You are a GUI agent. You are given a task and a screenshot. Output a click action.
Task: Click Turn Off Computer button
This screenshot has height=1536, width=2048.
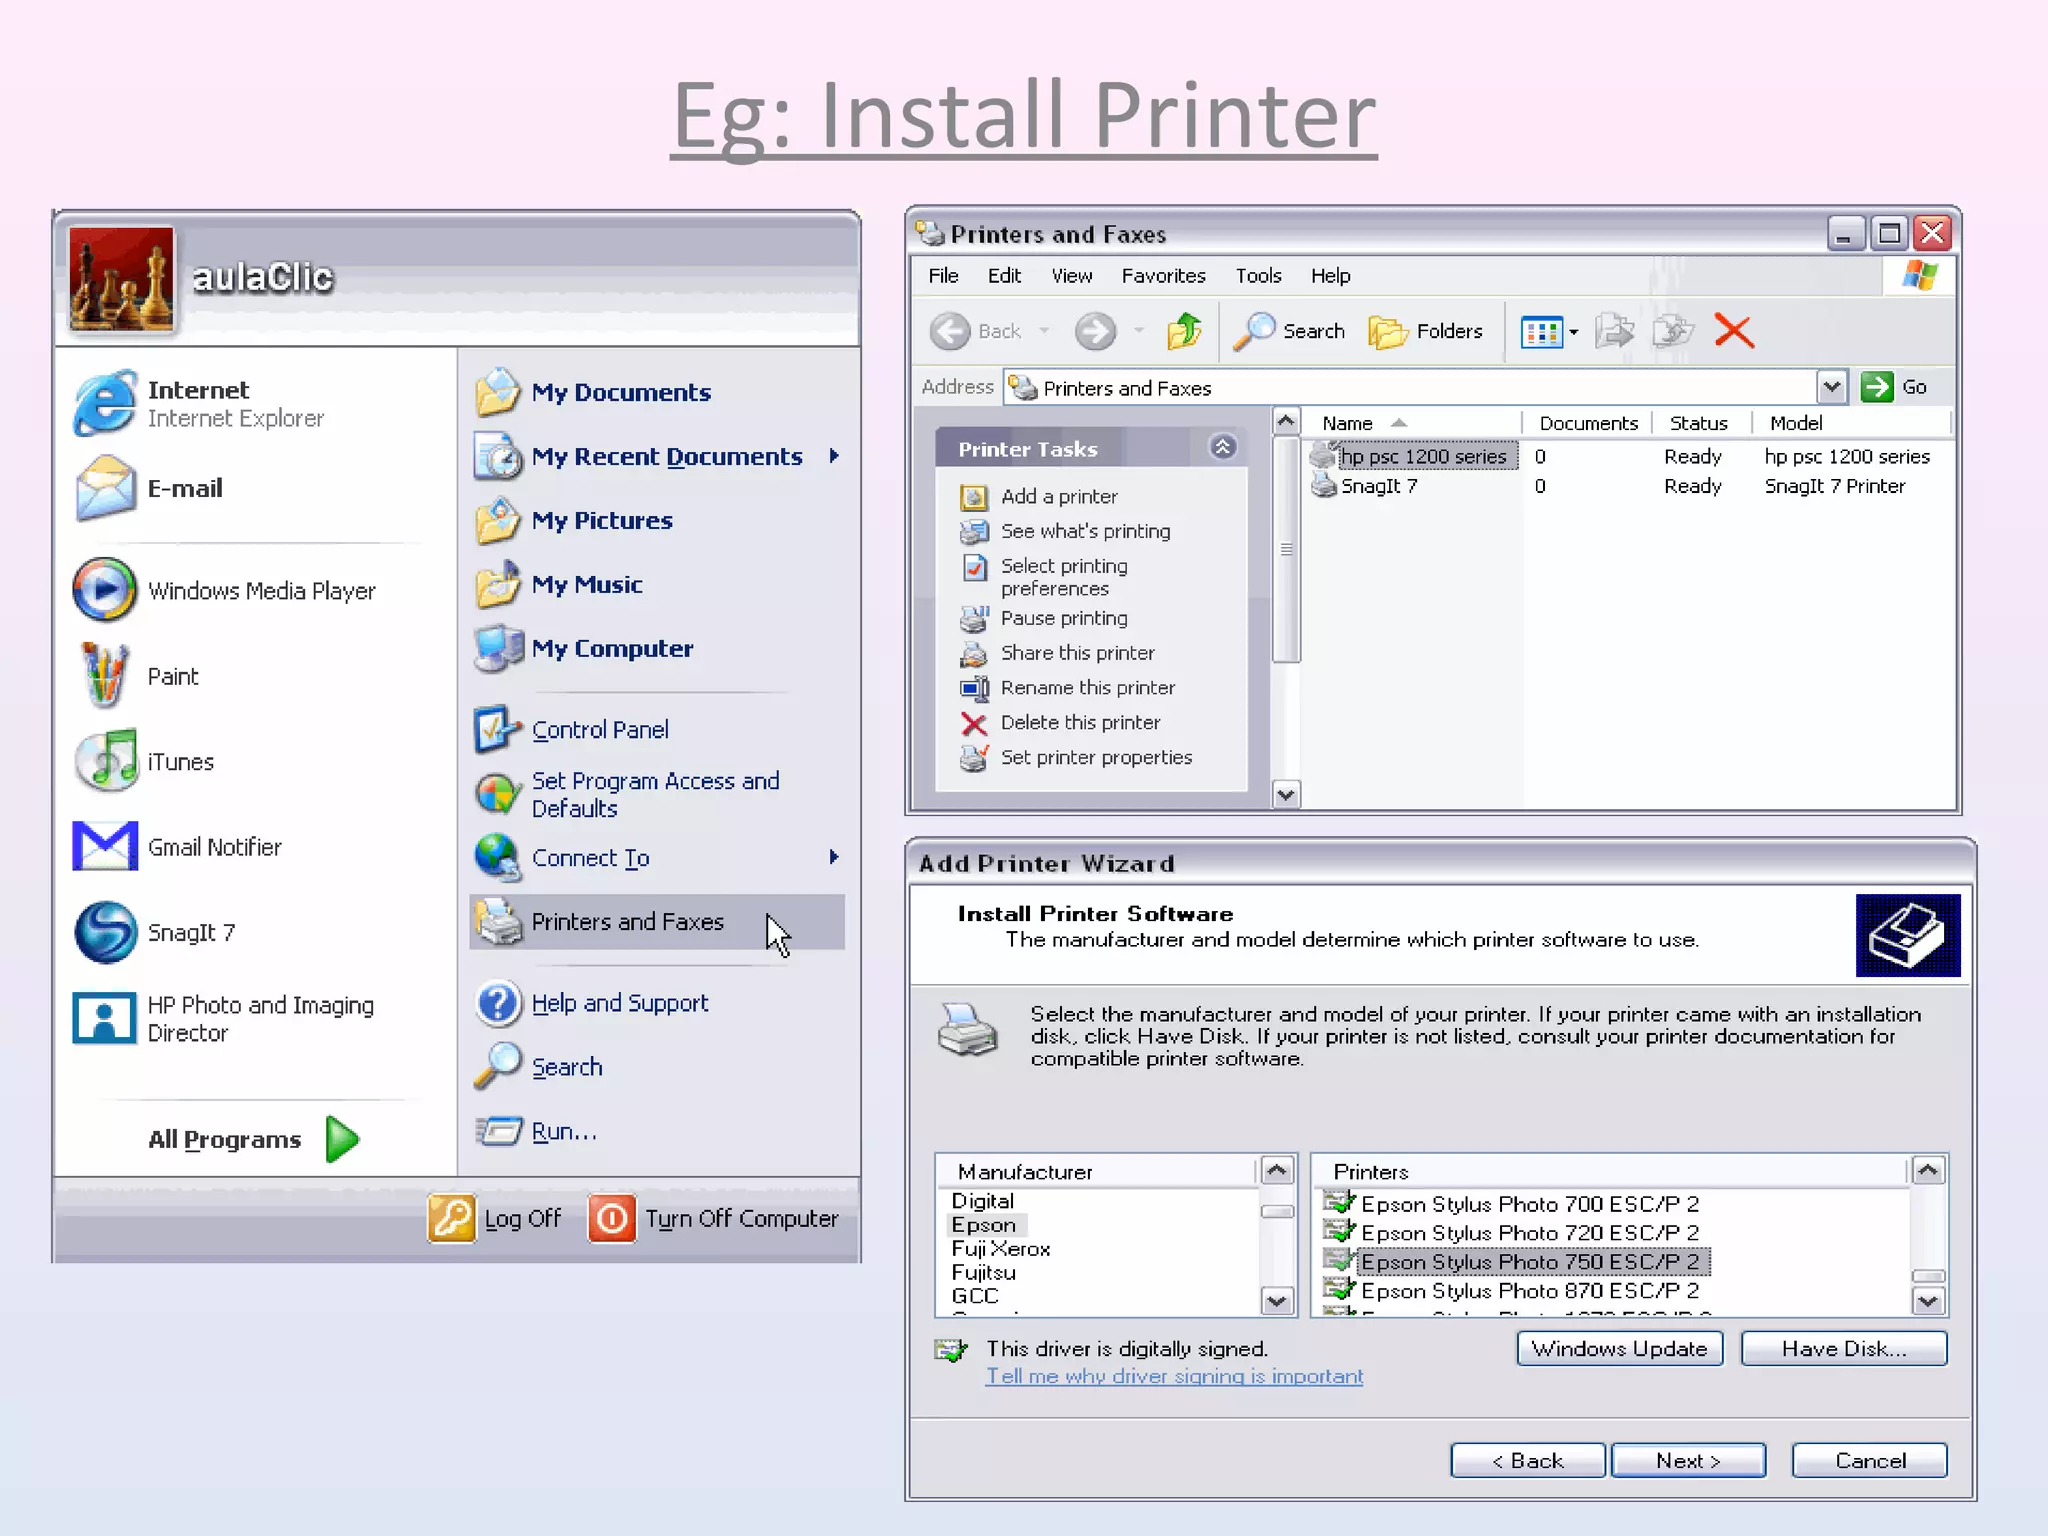[713, 1218]
